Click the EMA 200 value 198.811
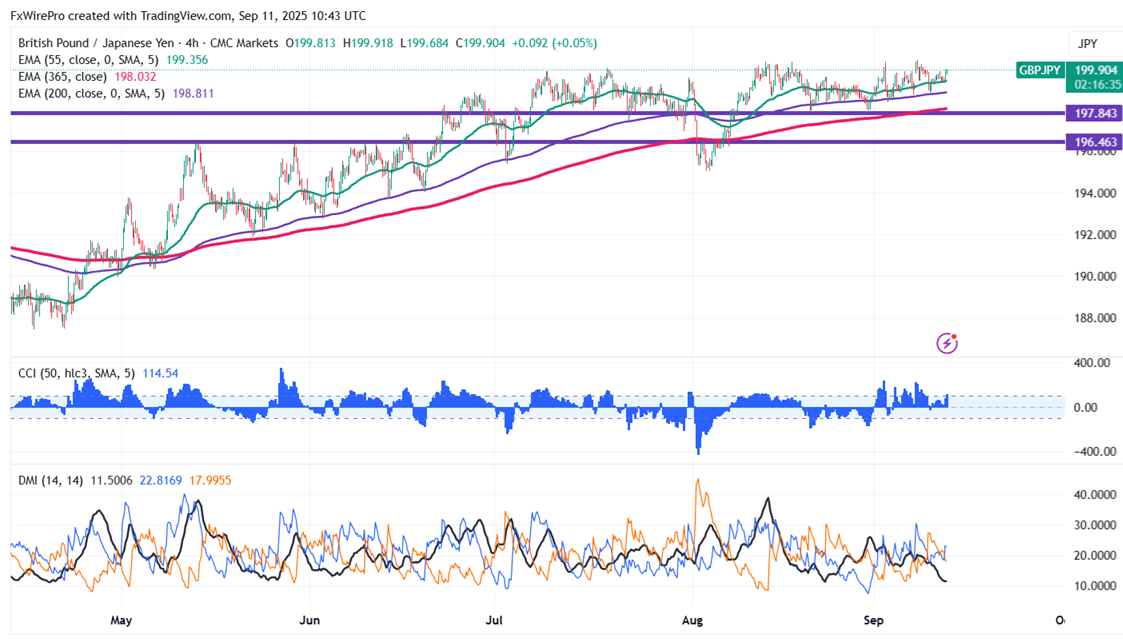Screen dimensions: 1123x639 [x=193, y=93]
